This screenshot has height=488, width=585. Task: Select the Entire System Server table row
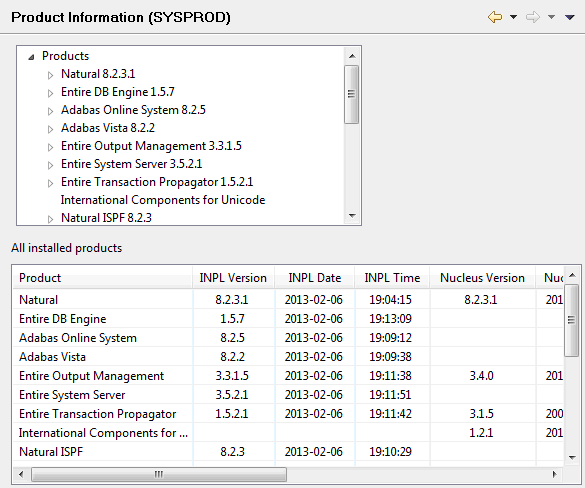(x=288, y=395)
